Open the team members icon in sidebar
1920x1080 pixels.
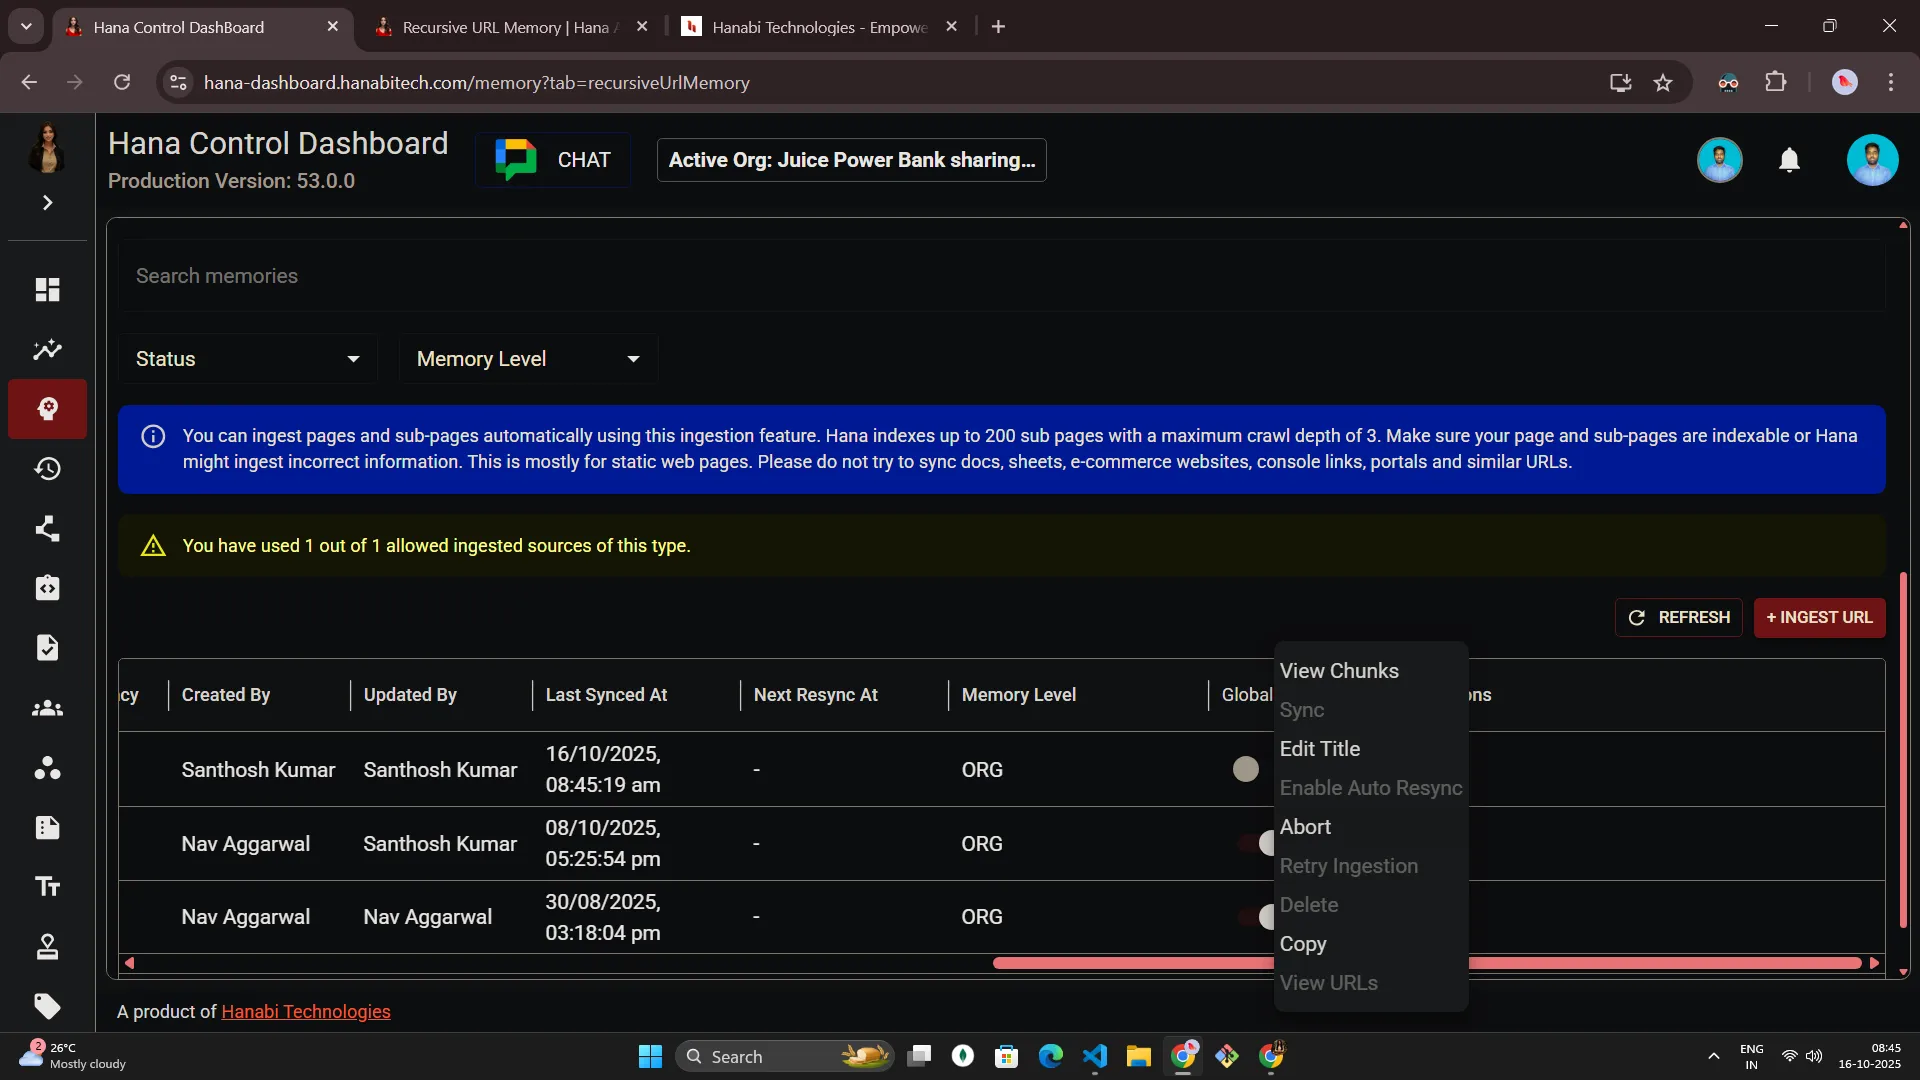click(47, 708)
